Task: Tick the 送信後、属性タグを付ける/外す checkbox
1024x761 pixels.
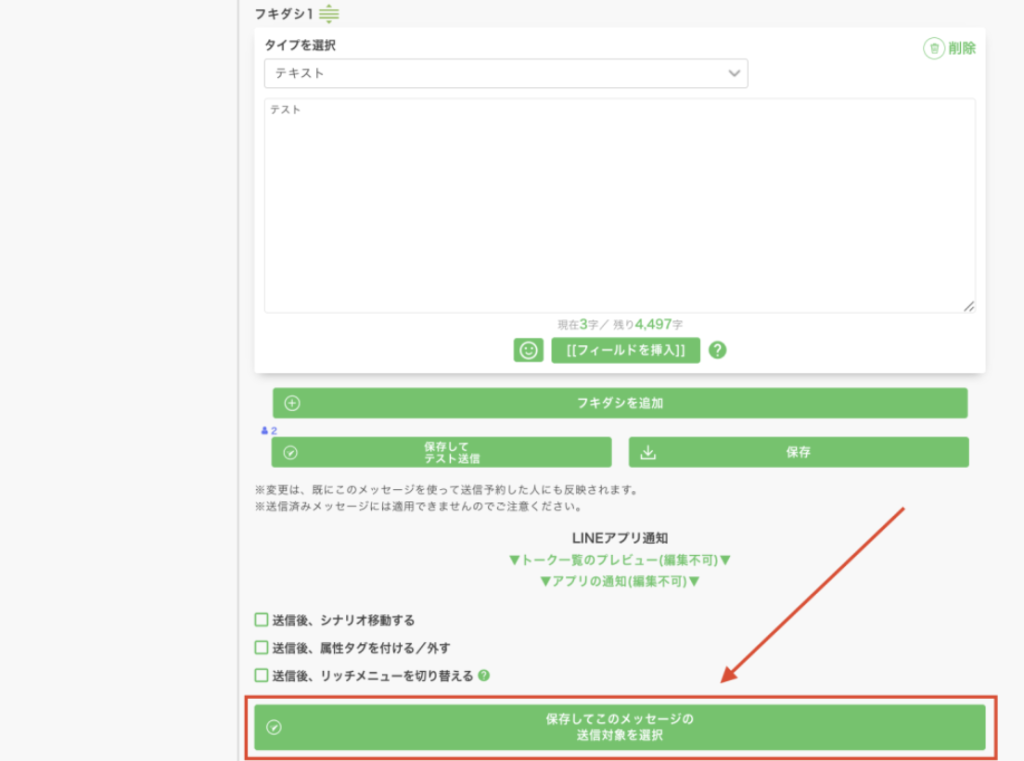Action: pos(261,648)
